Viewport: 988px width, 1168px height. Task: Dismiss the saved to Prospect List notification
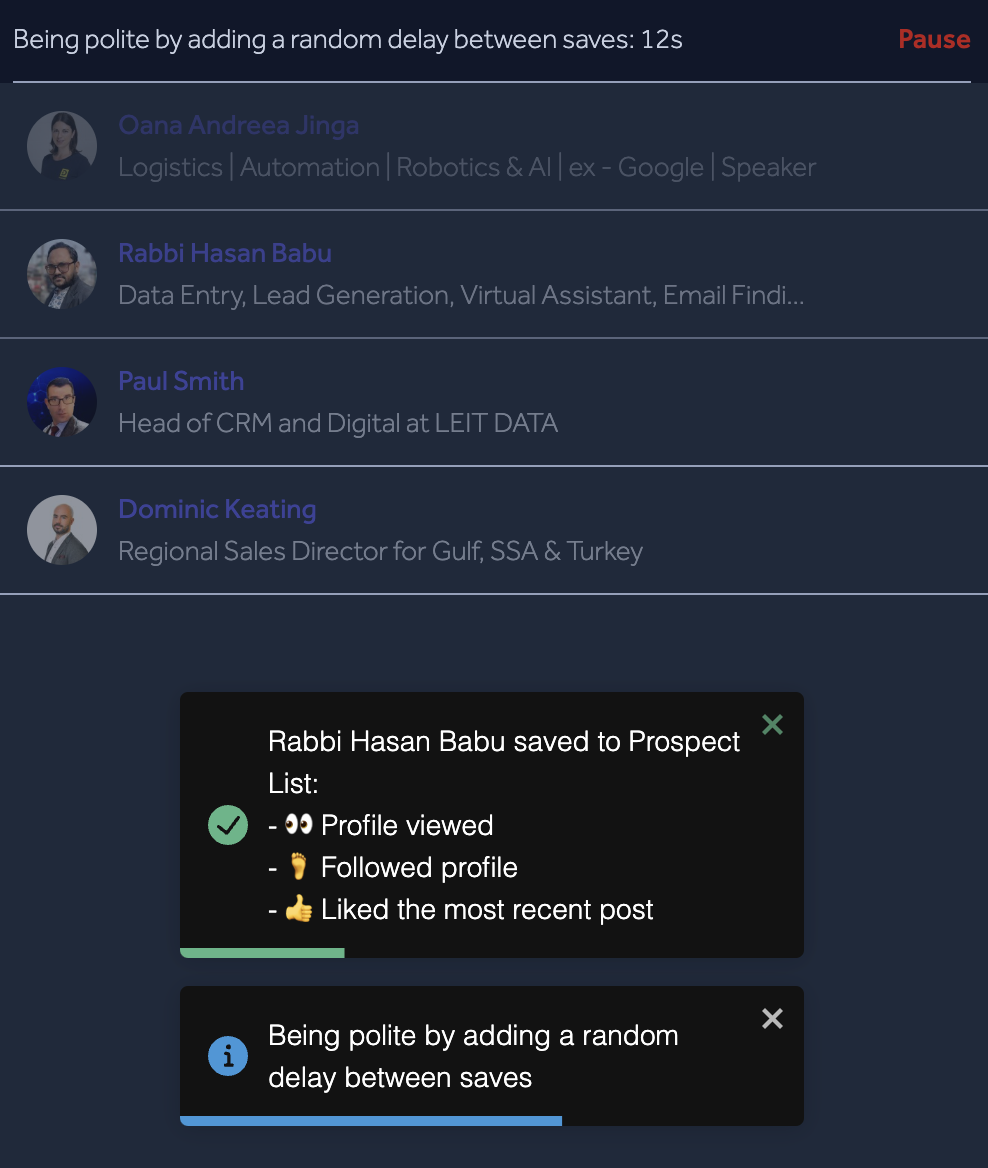pos(772,724)
